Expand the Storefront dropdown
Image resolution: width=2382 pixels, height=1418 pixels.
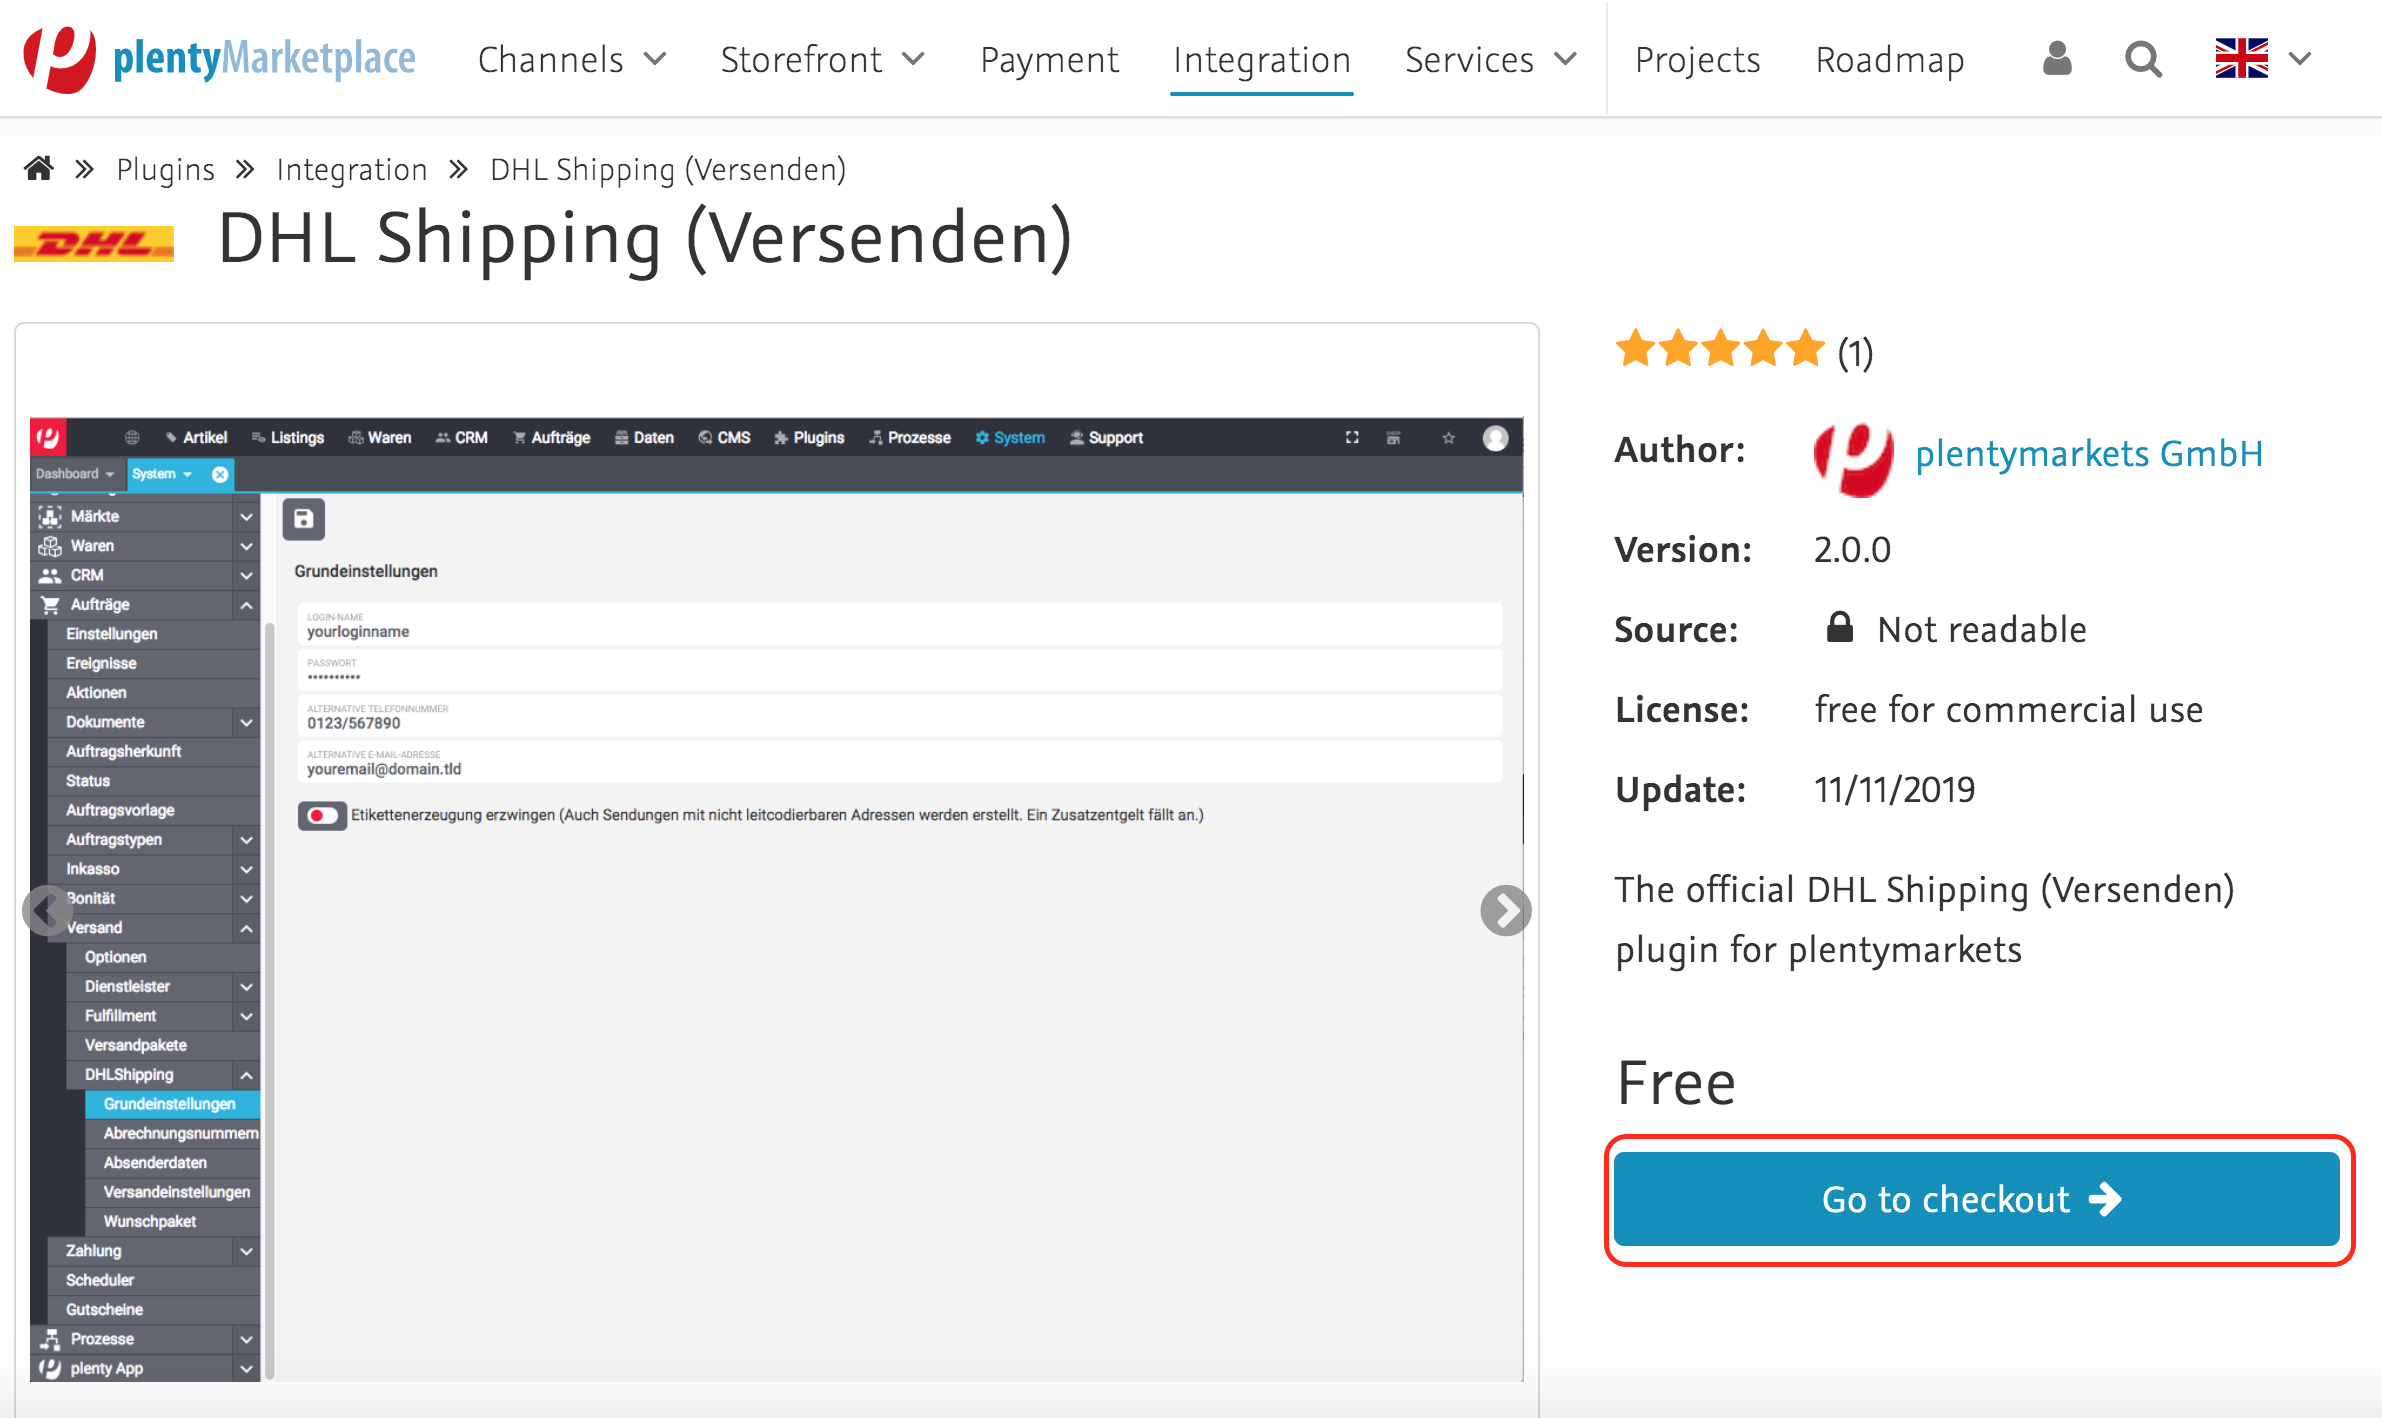[822, 59]
